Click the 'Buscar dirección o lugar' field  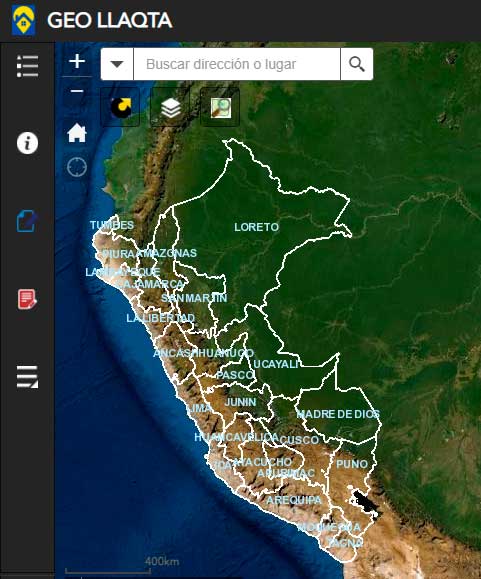(x=237, y=64)
